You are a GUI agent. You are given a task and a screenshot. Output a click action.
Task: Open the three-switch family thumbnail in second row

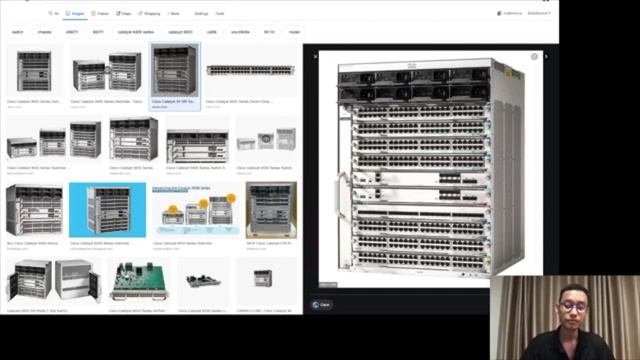(54, 140)
